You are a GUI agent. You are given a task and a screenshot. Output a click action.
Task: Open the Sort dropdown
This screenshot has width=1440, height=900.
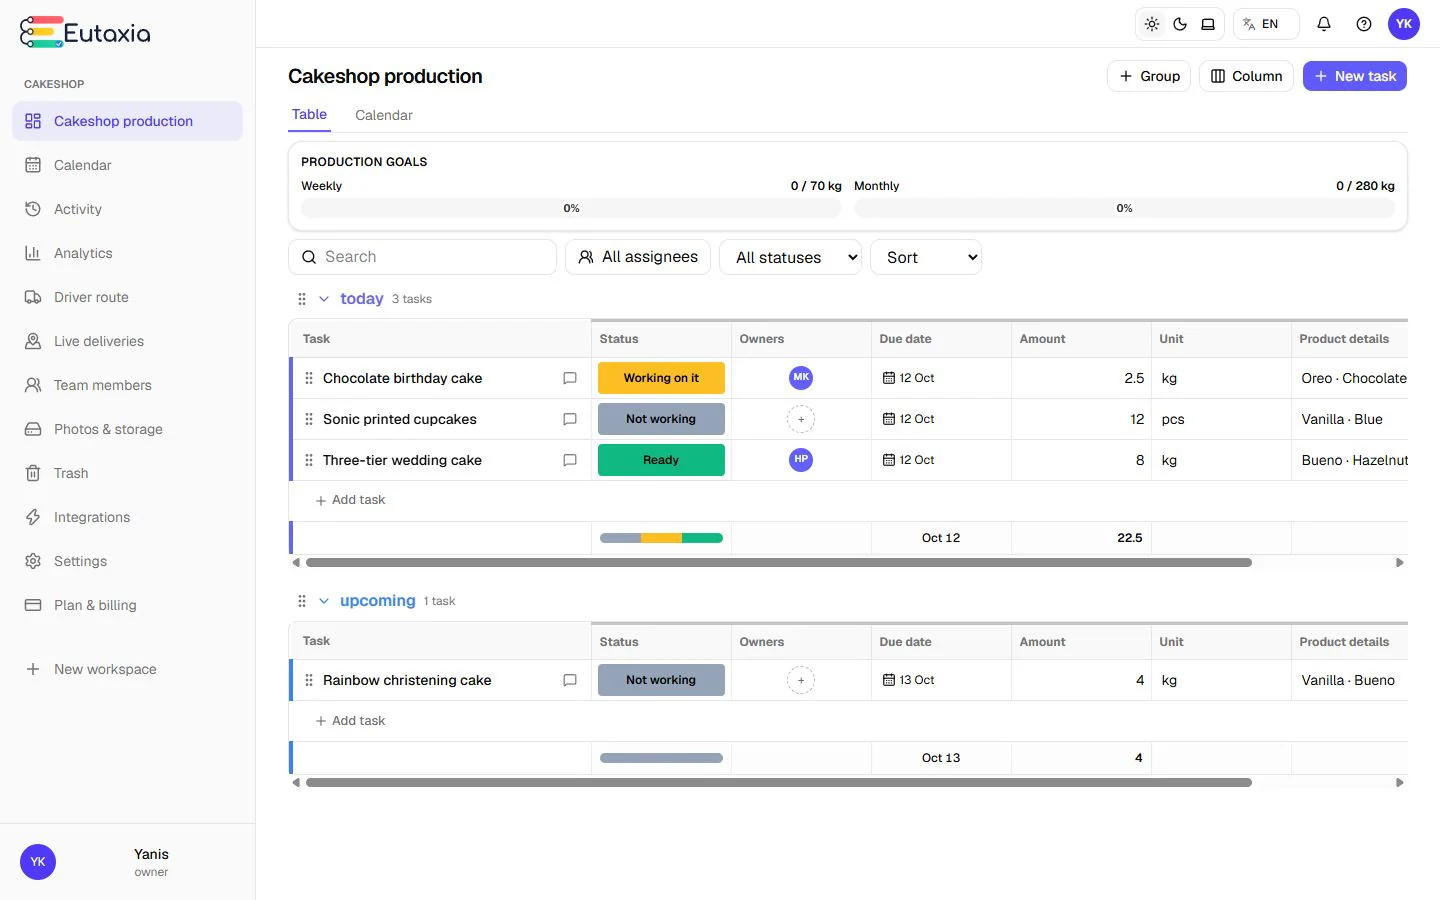[x=926, y=257]
